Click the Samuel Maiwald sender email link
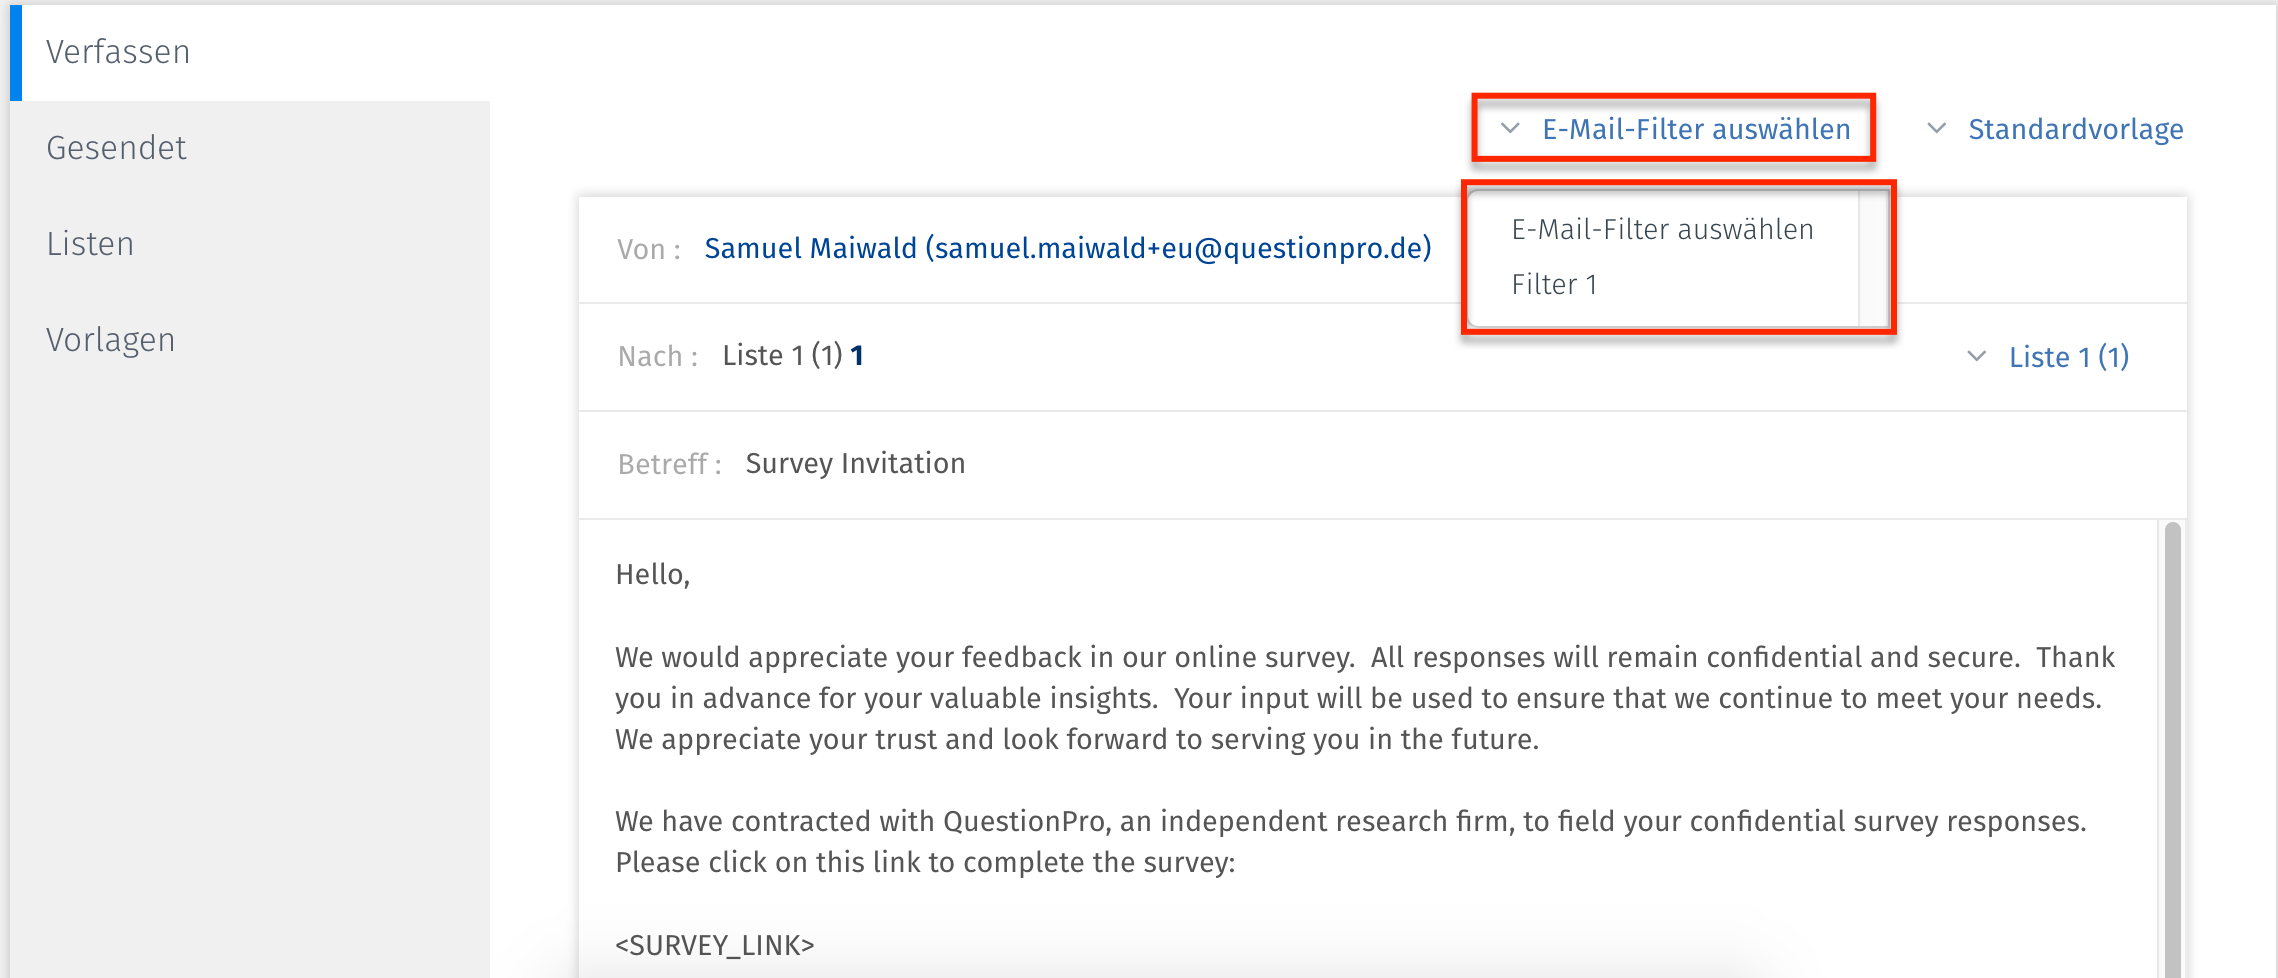The image size is (2278, 978). click(1067, 248)
